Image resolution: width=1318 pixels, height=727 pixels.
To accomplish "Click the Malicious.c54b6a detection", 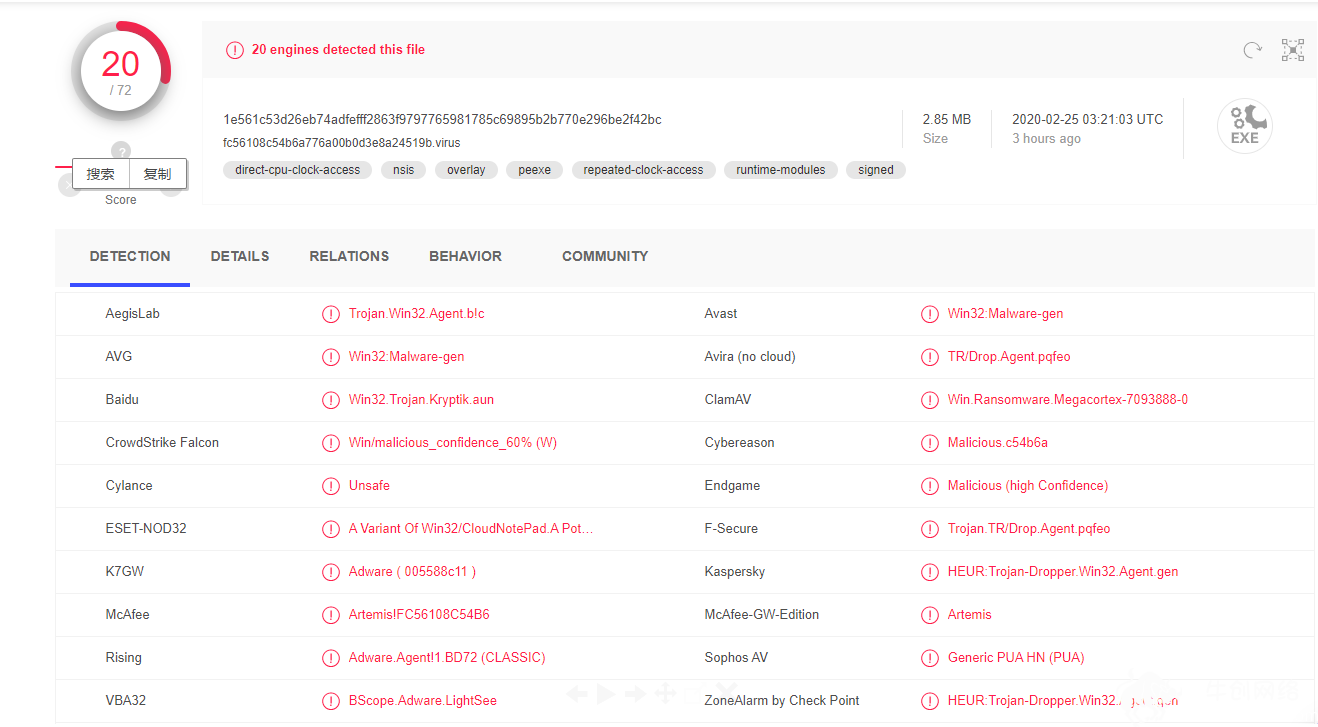I will click(998, 443).
